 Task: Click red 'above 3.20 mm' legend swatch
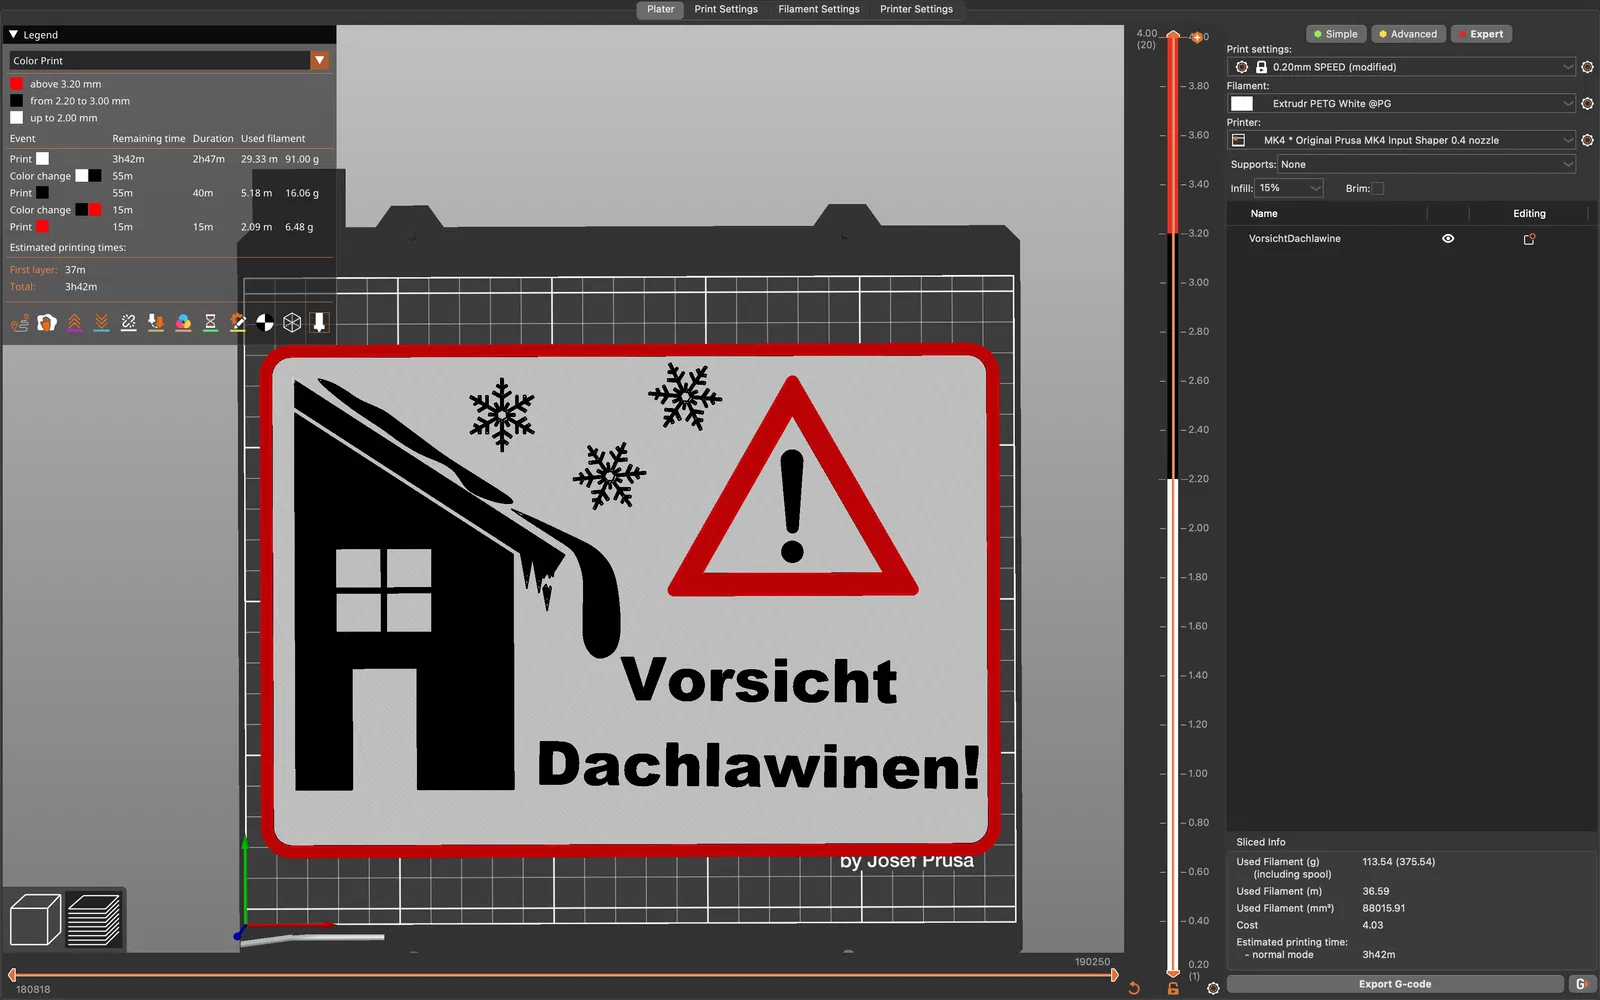16,84
